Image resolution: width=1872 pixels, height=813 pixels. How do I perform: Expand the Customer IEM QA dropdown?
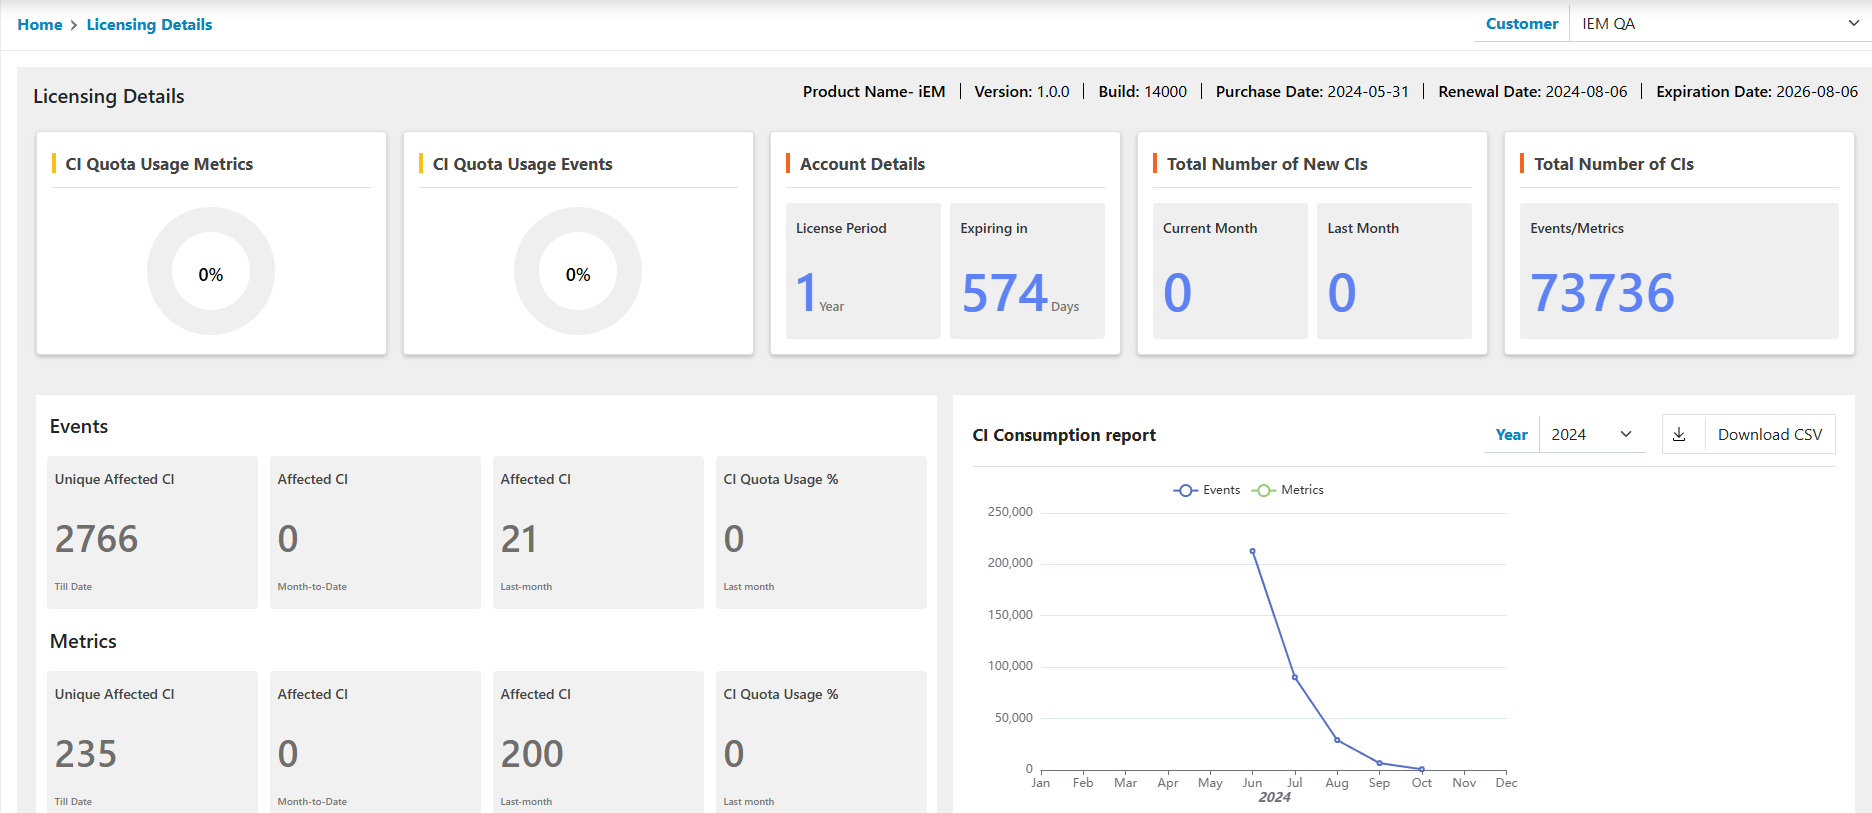(x=1715, y=24)
